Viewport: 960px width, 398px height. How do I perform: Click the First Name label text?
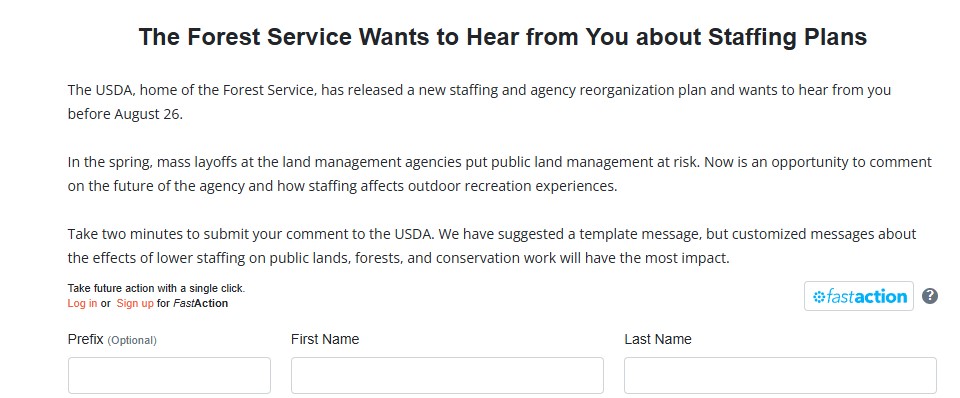tap(324, 339)
